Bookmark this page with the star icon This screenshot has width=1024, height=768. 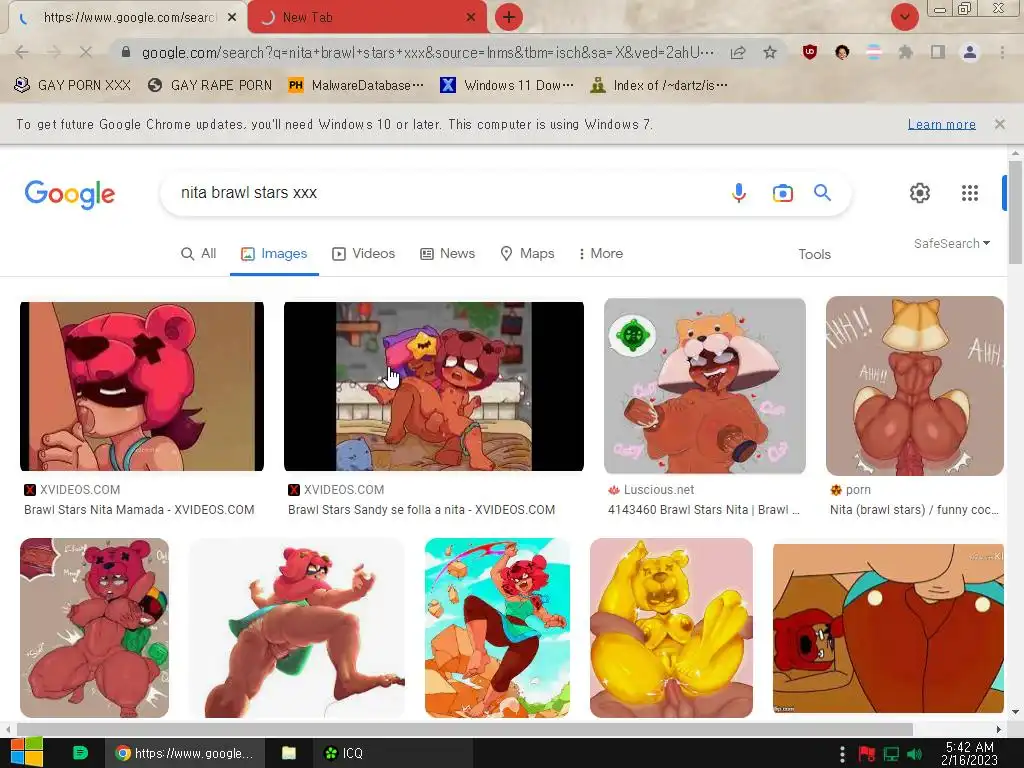770,52
